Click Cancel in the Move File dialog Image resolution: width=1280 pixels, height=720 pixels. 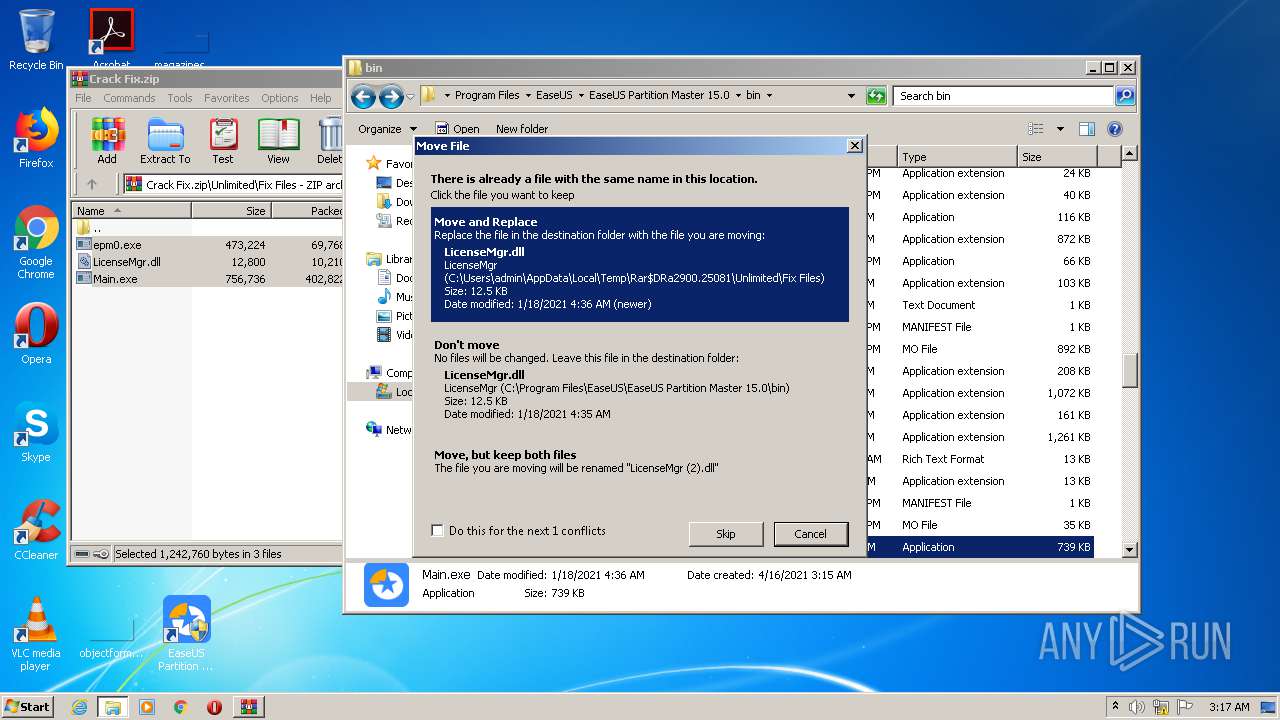[x=811, y=534]
